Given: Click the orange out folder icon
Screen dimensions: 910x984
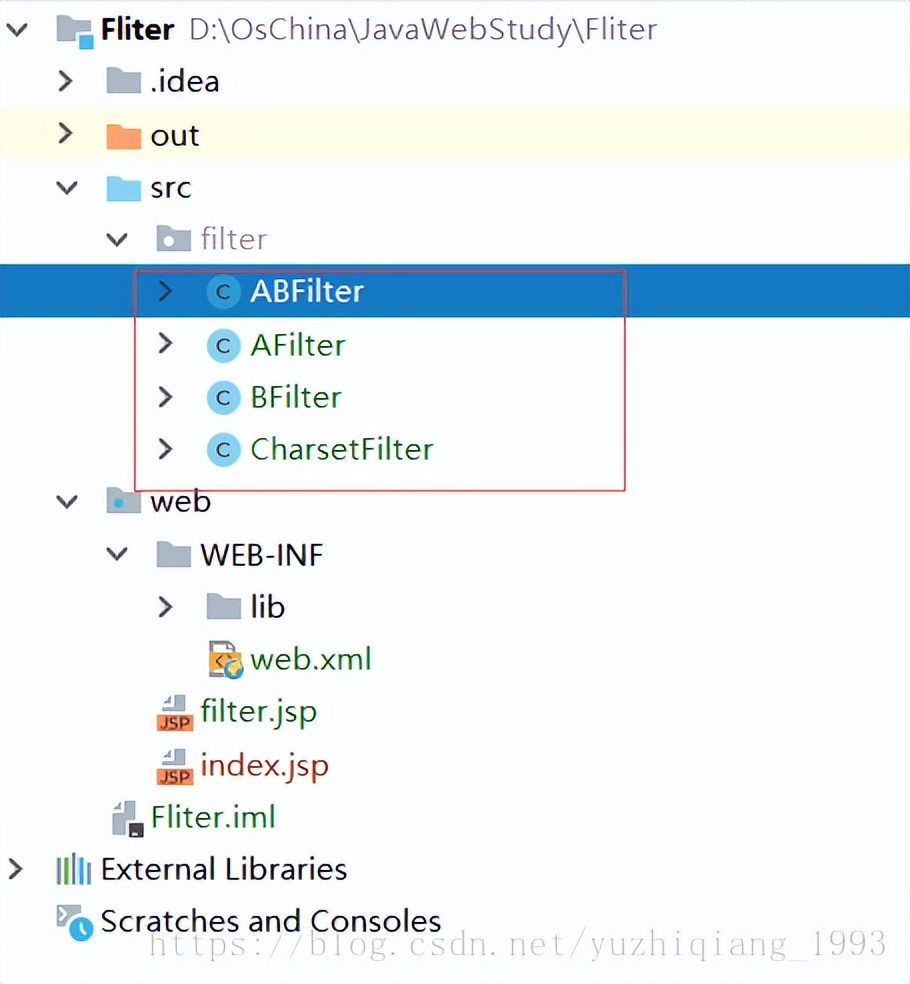Looking at the screenshot, I should pos(123,136).
